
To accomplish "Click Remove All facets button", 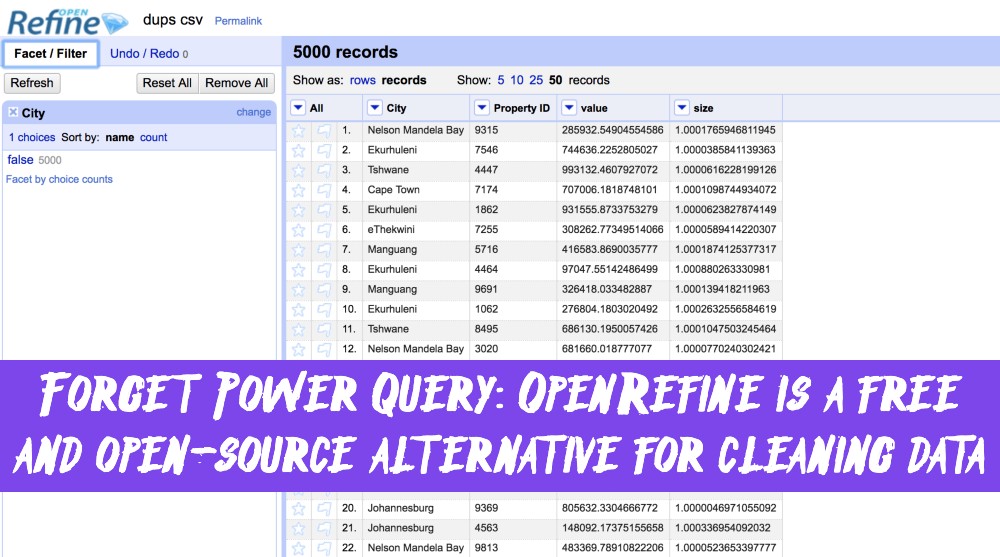I will coord(237,83).
